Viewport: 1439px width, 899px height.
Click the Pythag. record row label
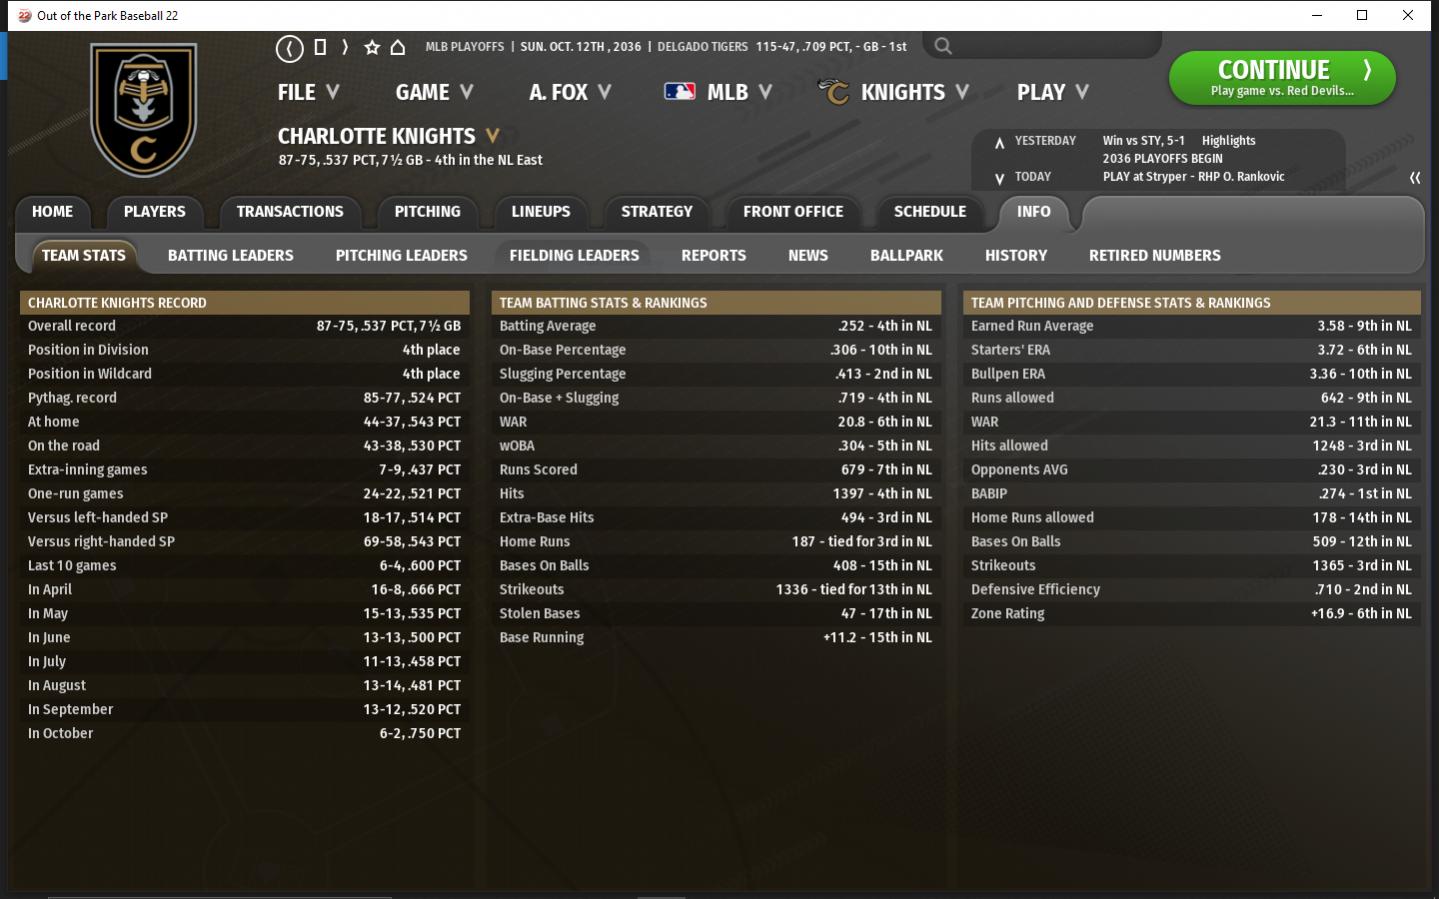(72, 398)
